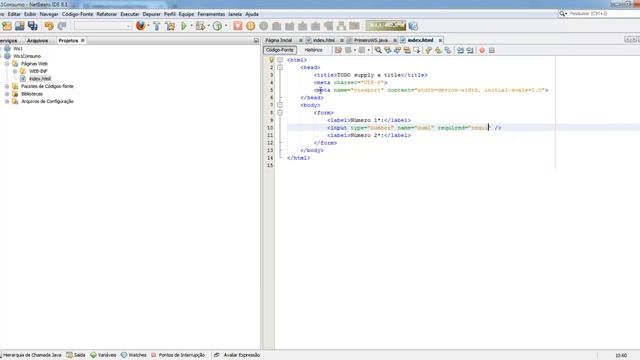
Task: Click the lightbulb hint icon on line 1
Action: [271, 60]
